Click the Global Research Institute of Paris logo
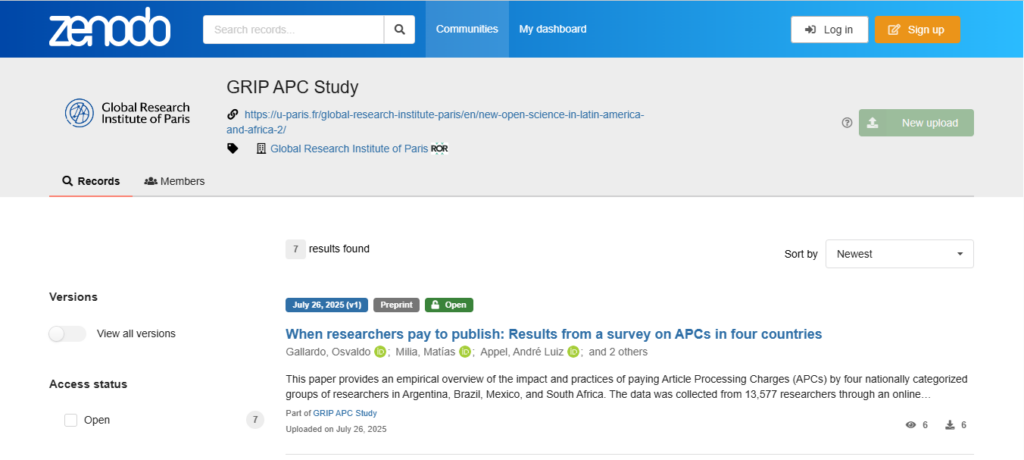Screen dimensions: 1024x460 (127, 113)
